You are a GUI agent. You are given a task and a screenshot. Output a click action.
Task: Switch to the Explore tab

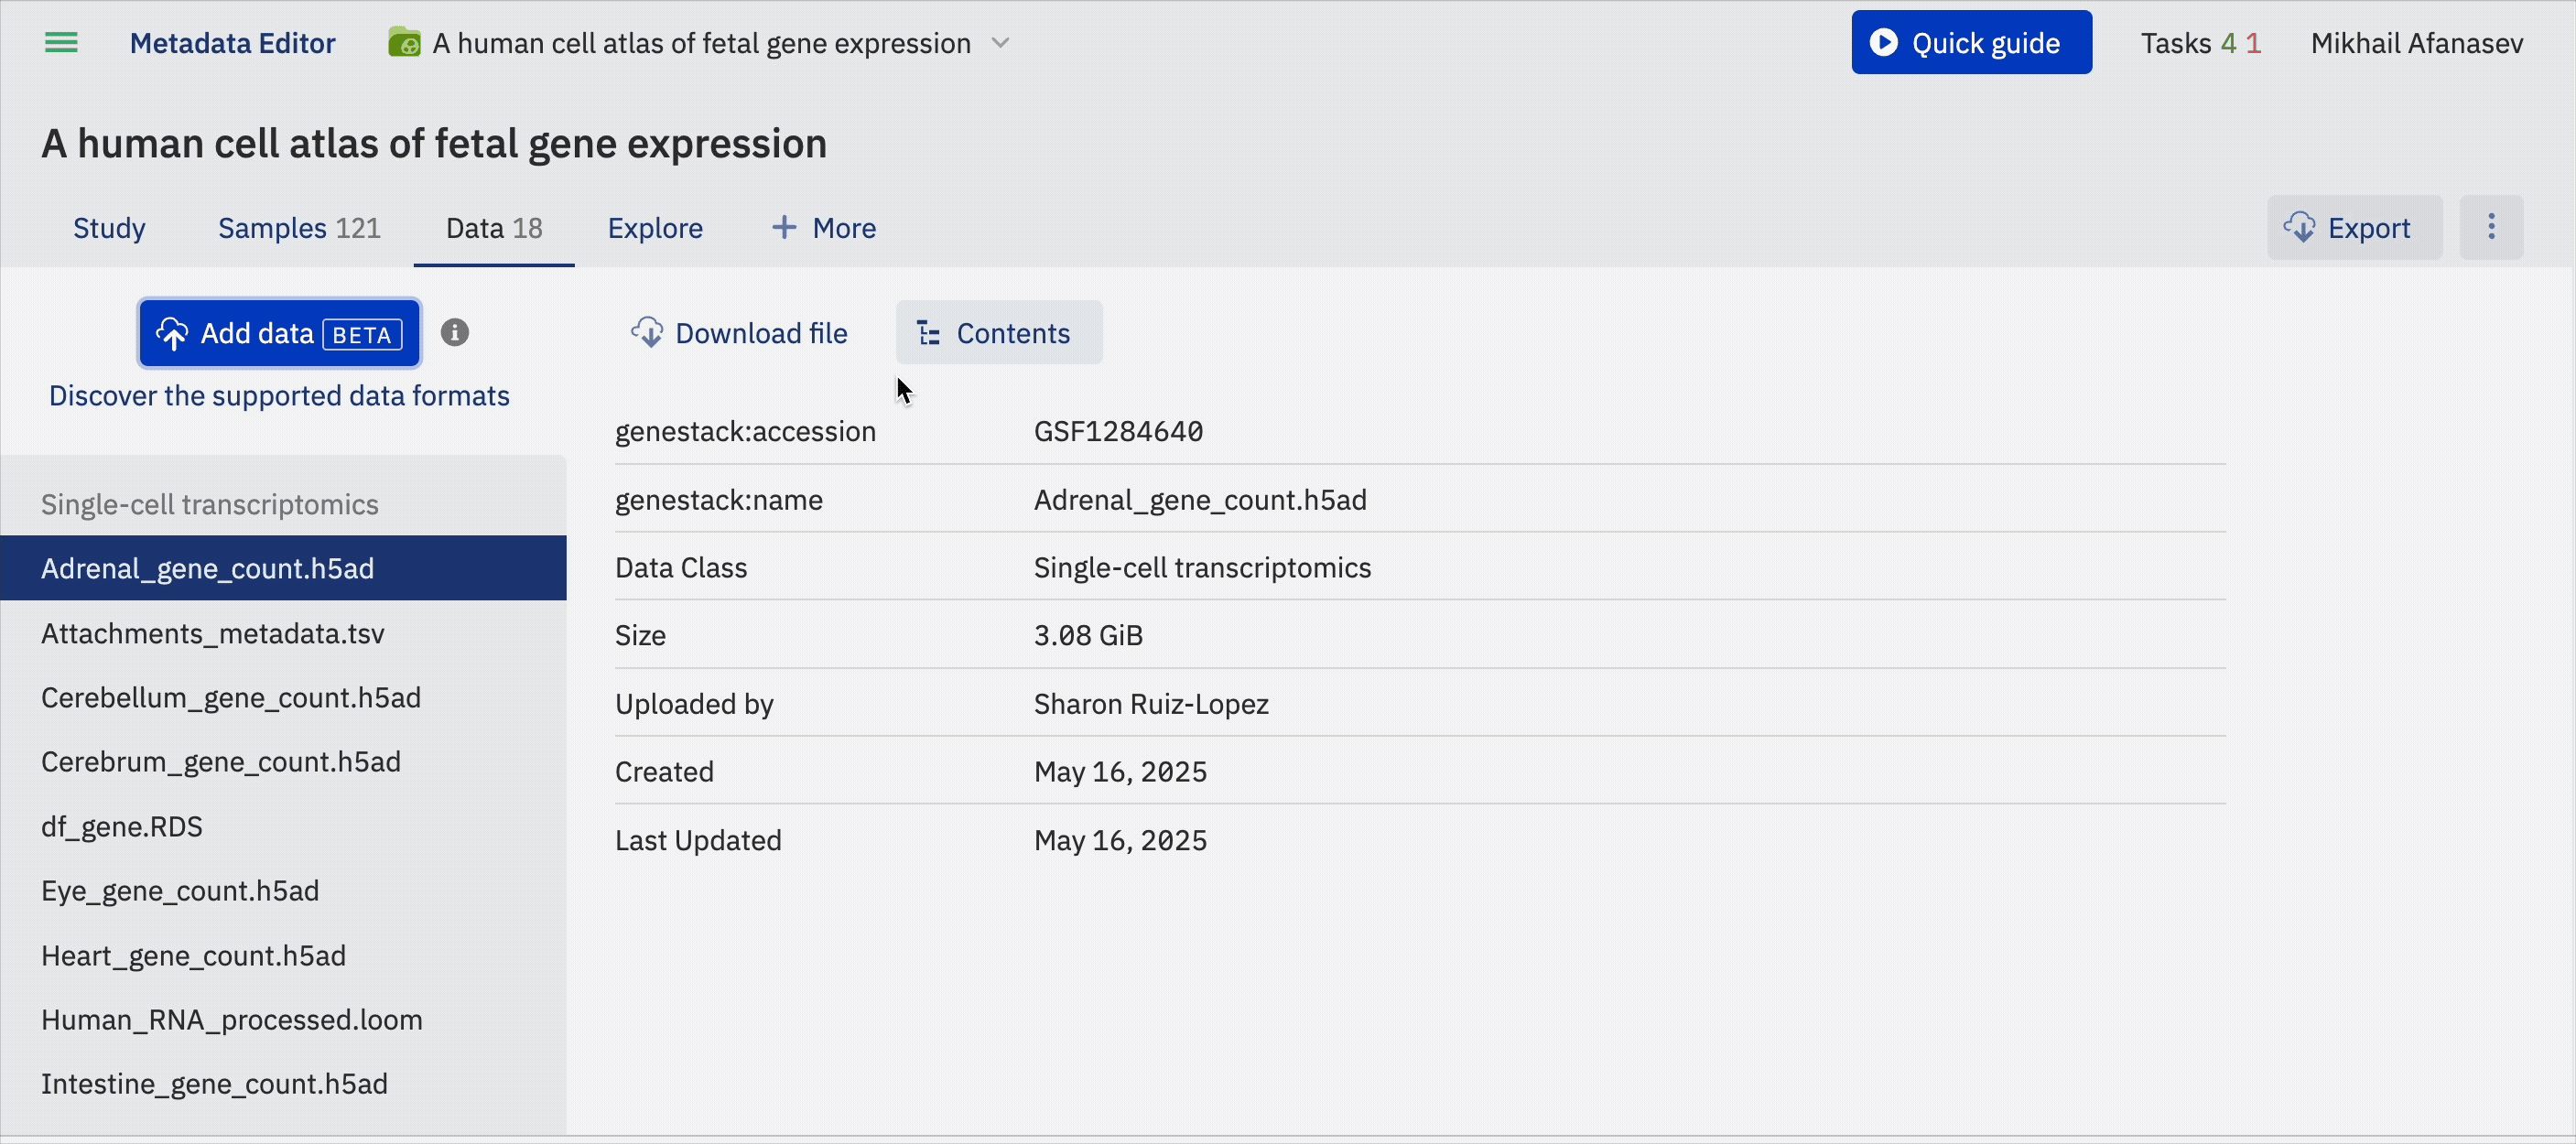tap(655, 228)
